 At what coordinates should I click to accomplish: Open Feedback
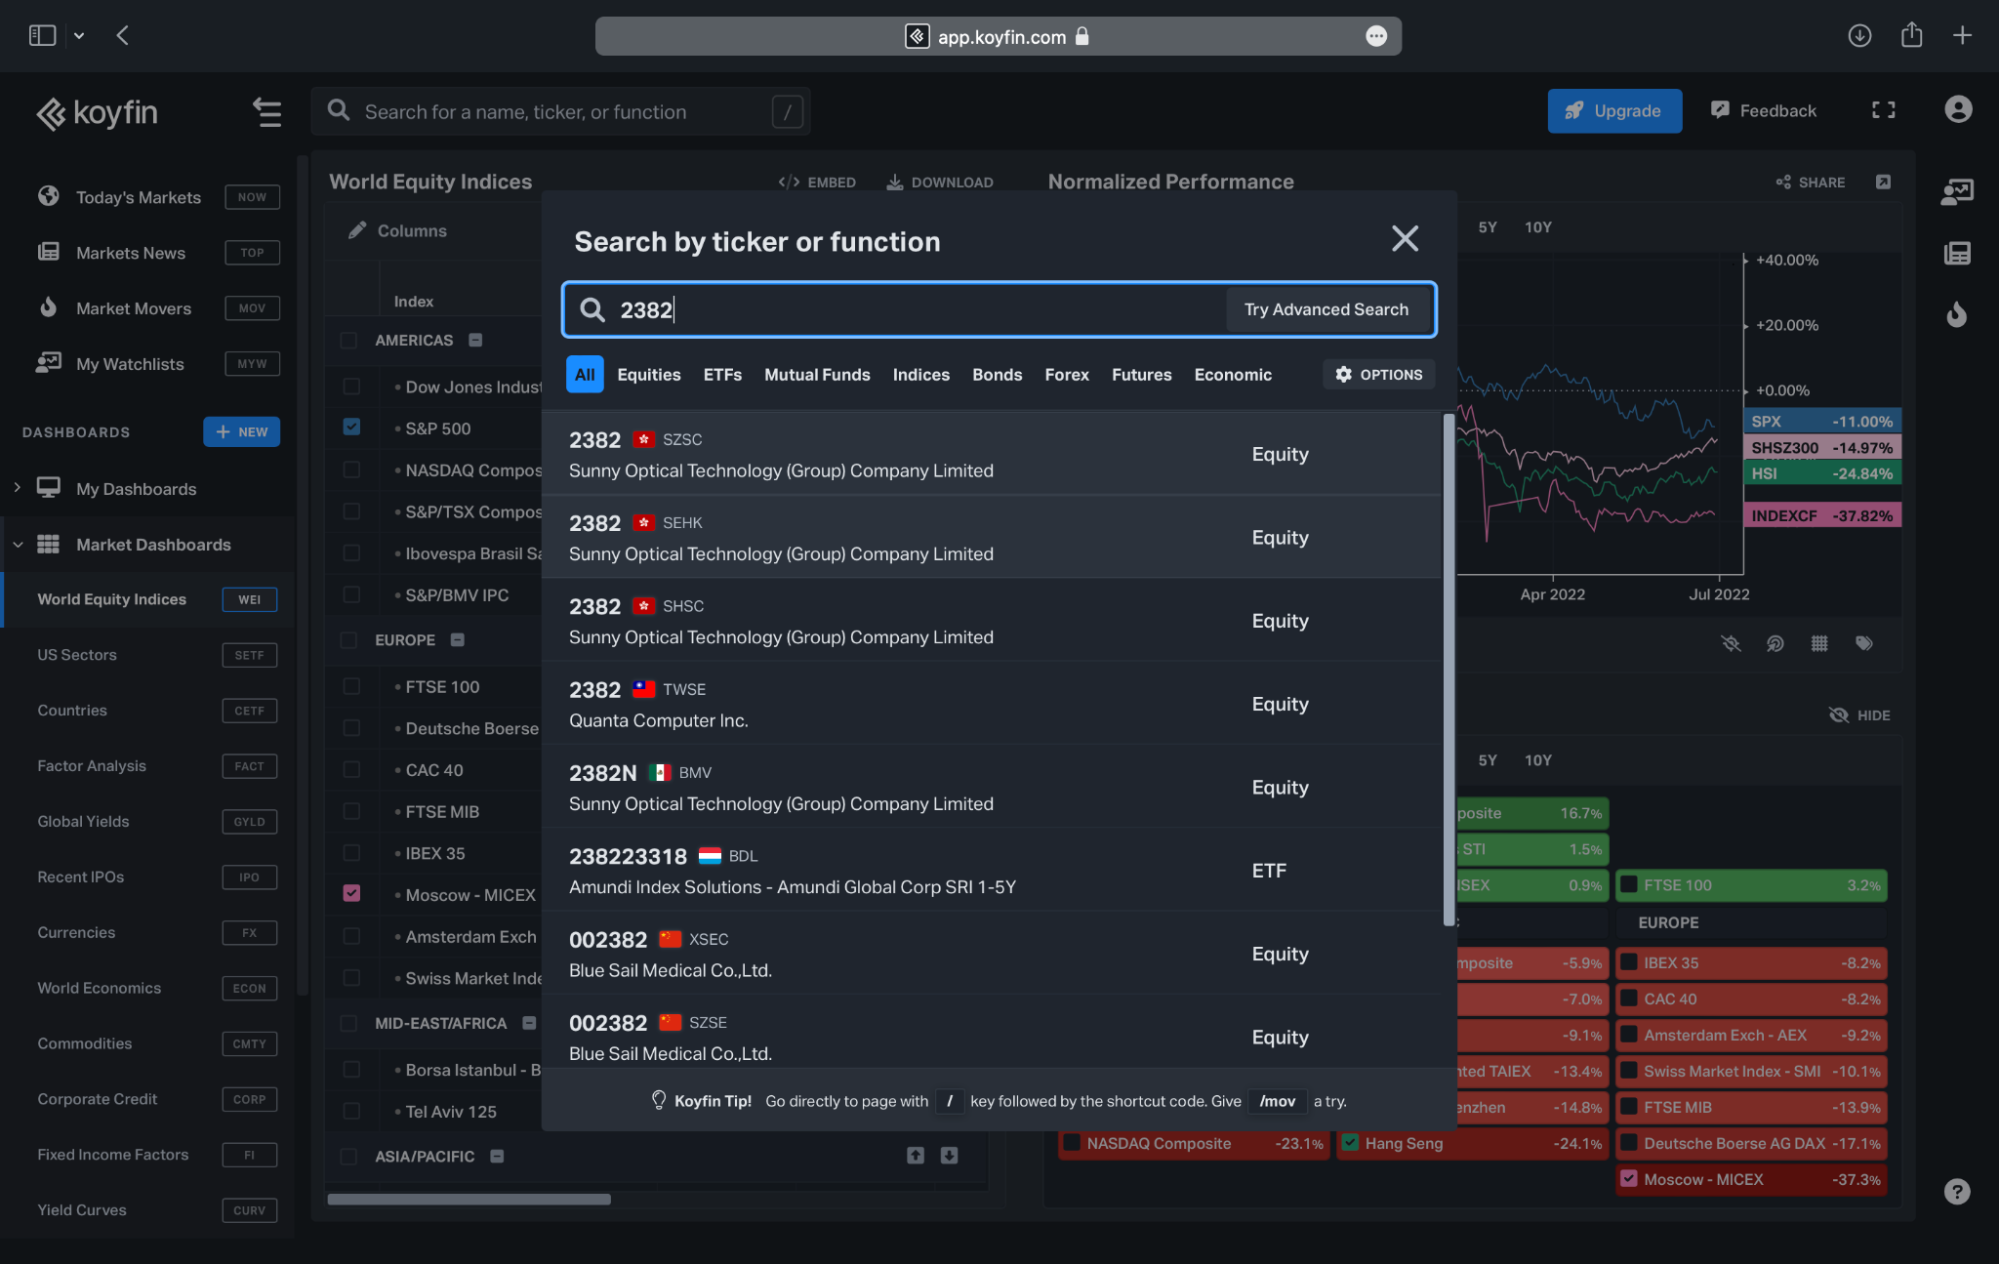(1763, 110)
